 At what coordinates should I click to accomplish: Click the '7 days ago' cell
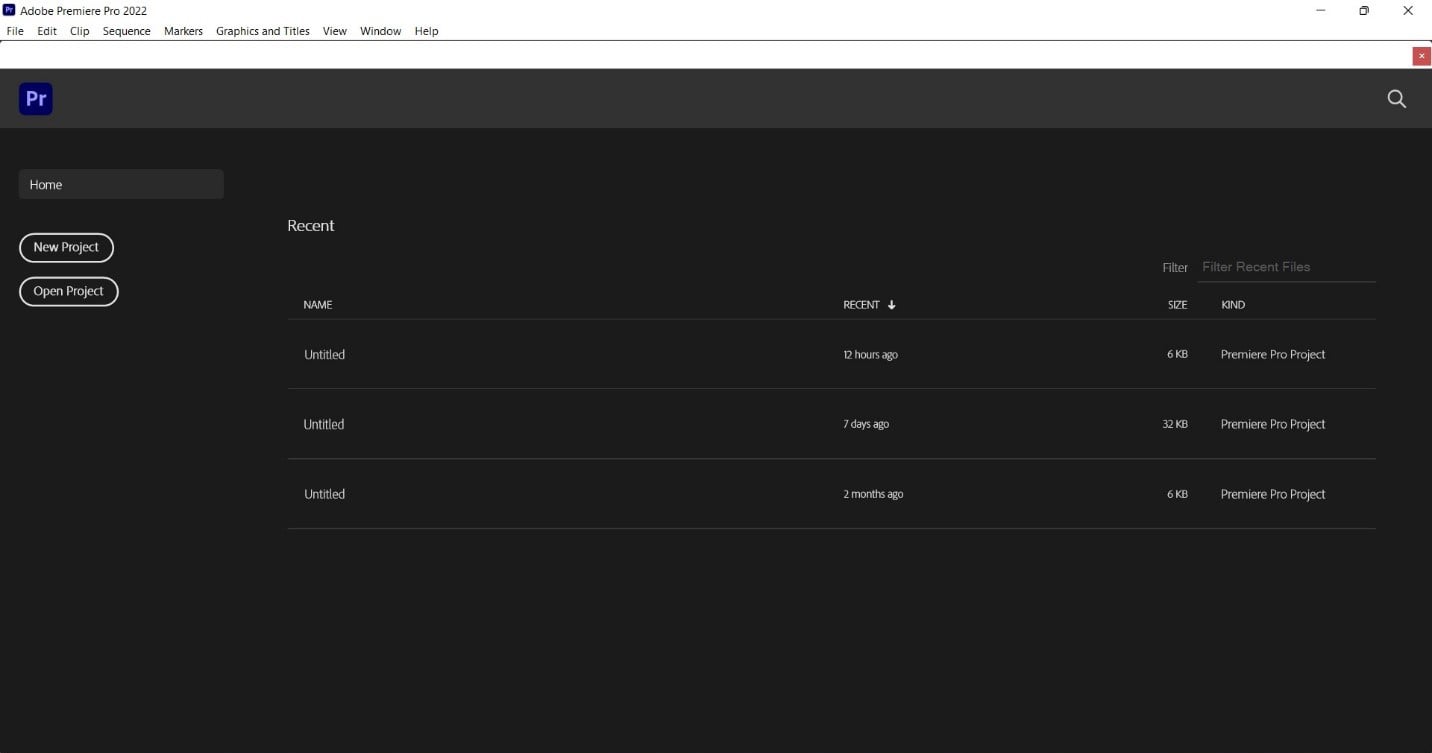pos(866,424)
